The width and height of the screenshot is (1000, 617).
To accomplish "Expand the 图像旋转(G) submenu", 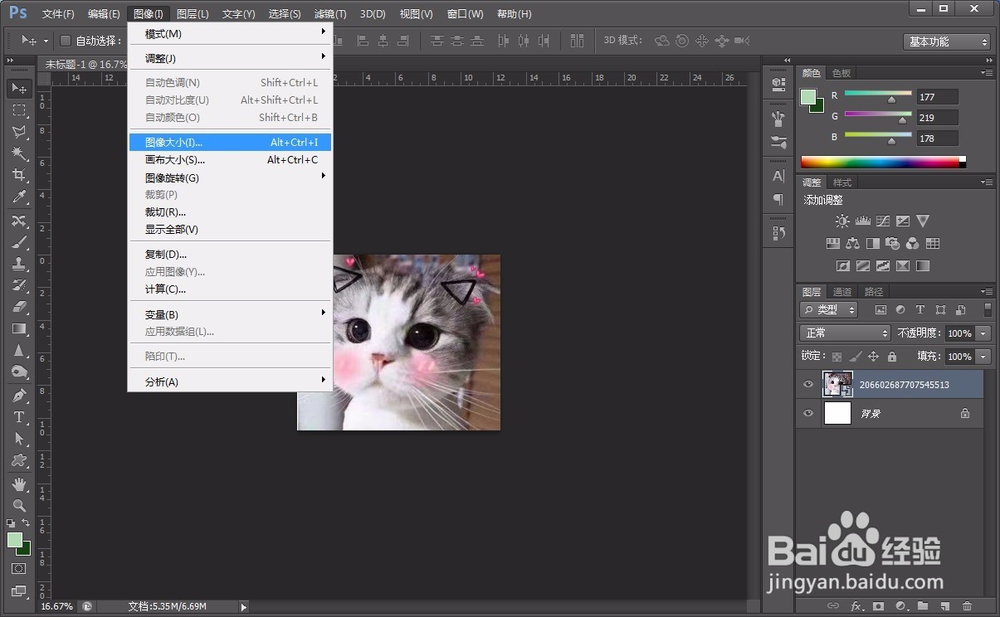I will coord(230,177).
